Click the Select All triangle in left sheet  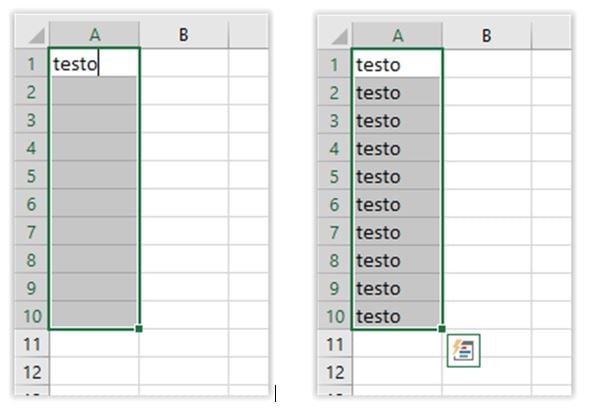pyautogui.click(x=36, y=36)
